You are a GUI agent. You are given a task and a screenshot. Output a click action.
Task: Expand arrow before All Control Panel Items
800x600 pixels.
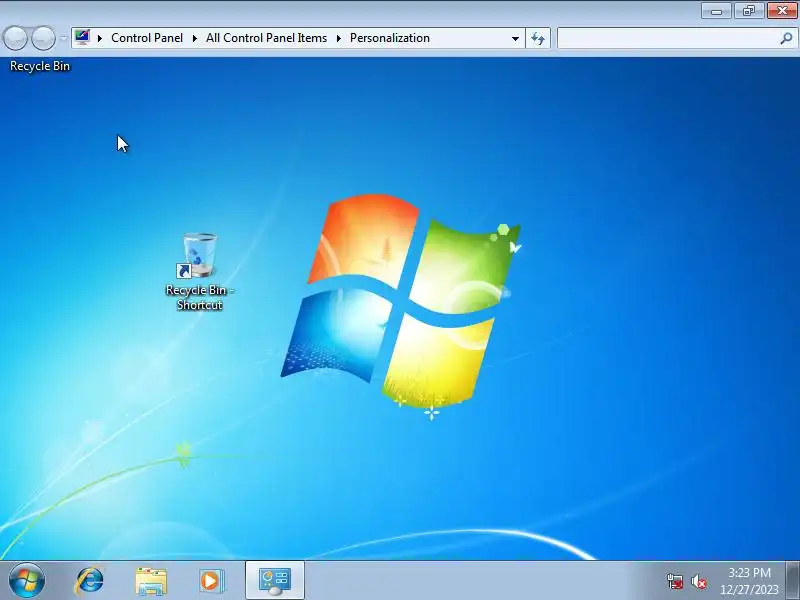click(x=194, y=38)
